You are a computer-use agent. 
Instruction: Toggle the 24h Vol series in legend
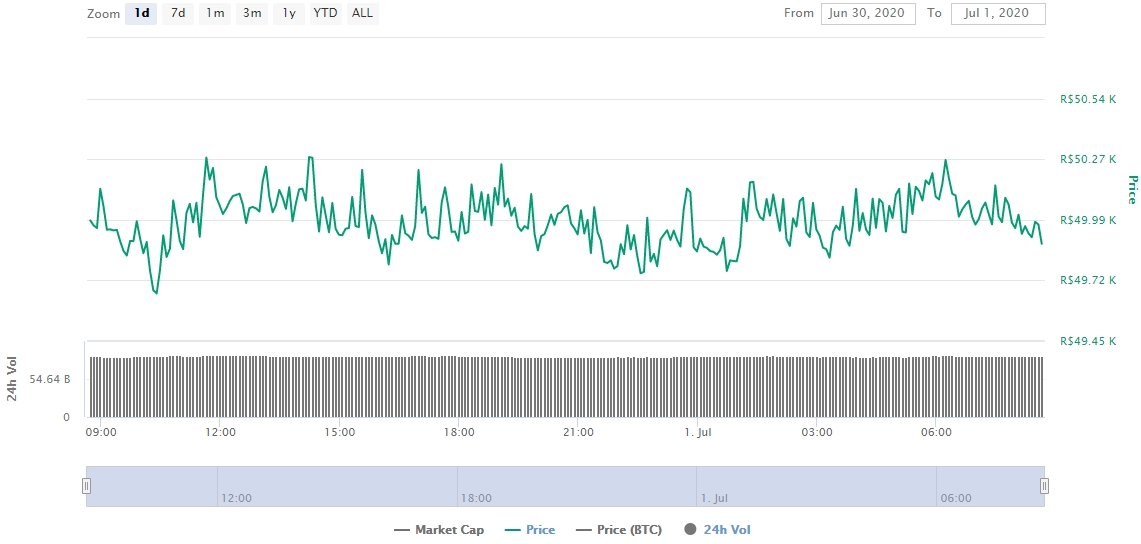pos(716,530)
